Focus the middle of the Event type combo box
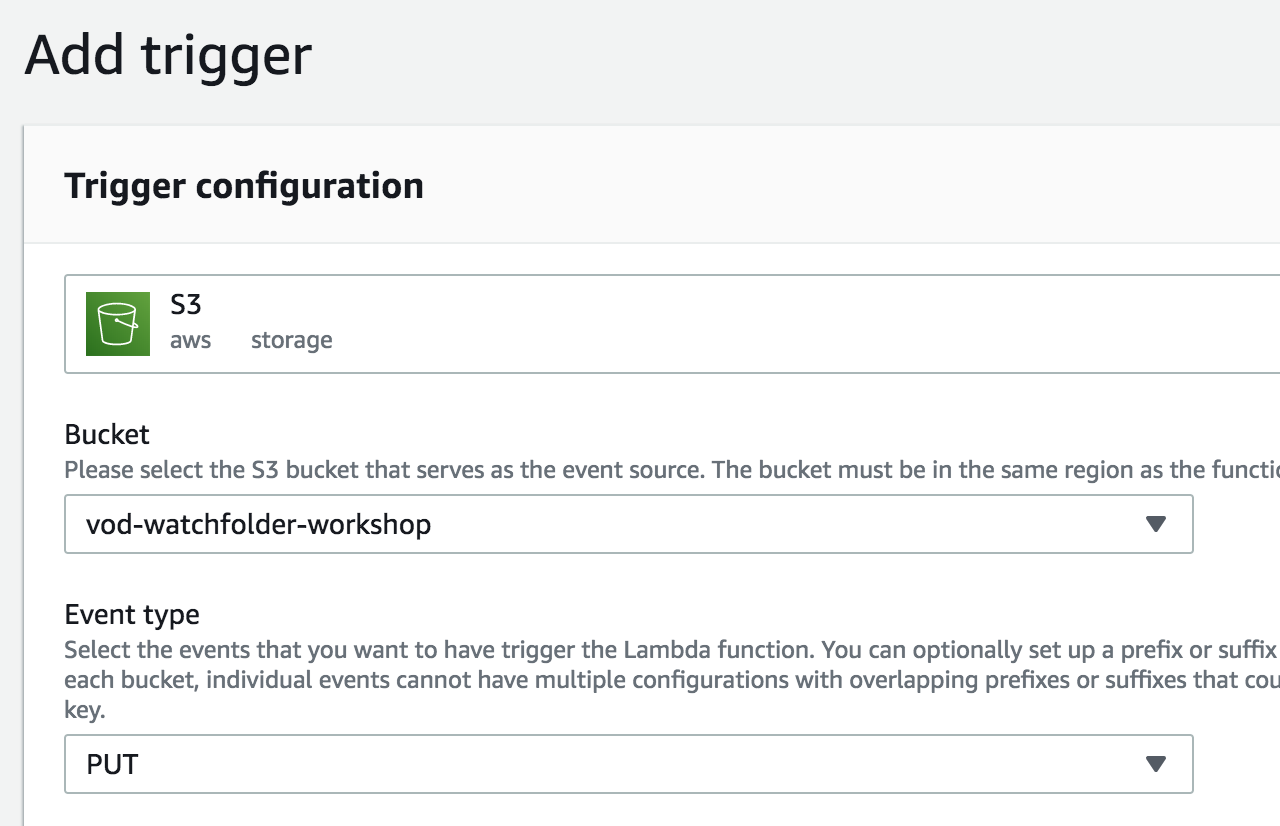 point(629,764)
